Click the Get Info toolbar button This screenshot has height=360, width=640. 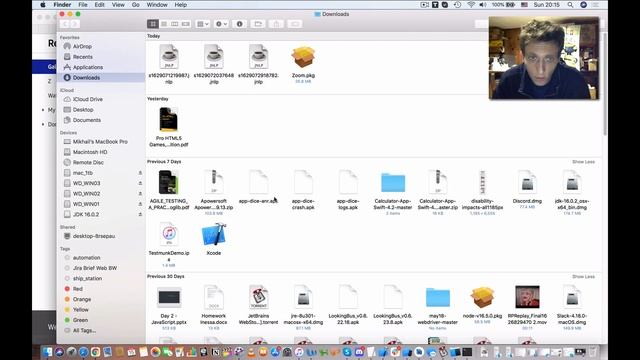(240, 24)
